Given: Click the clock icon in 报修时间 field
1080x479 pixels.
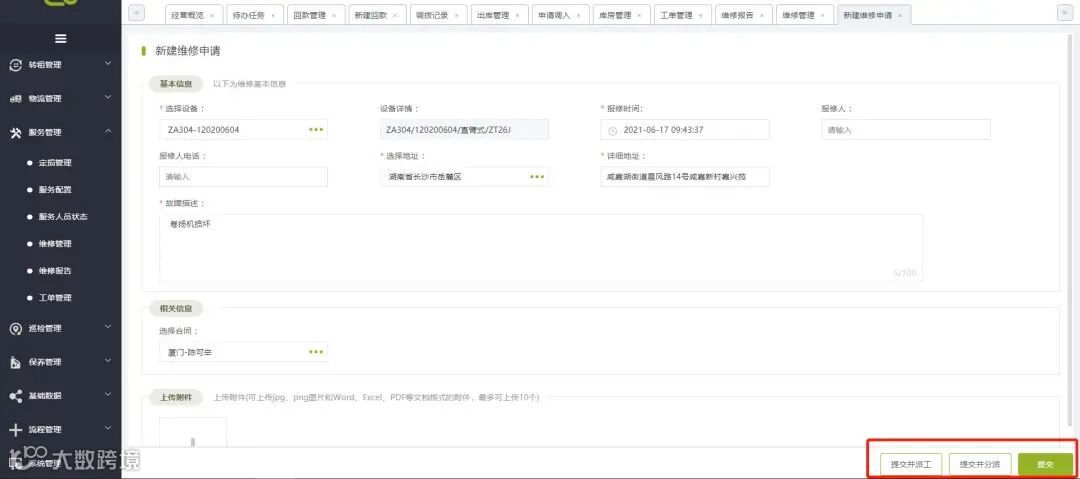Looking at the screenshot, I should [612, 130].
